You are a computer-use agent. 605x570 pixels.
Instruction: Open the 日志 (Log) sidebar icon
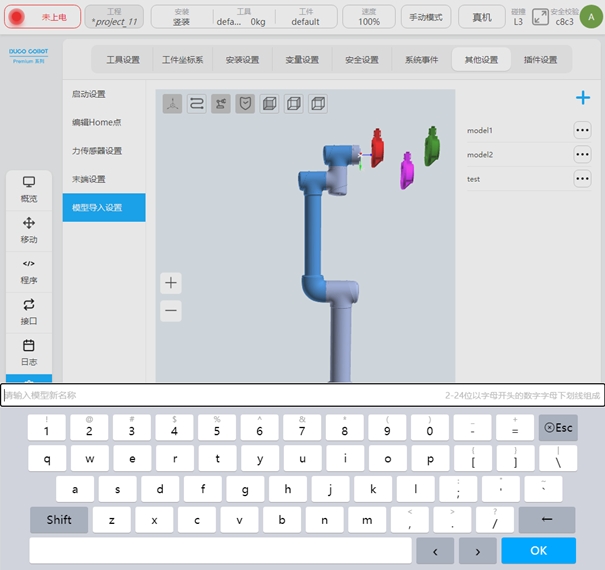(x=29, y=352)
